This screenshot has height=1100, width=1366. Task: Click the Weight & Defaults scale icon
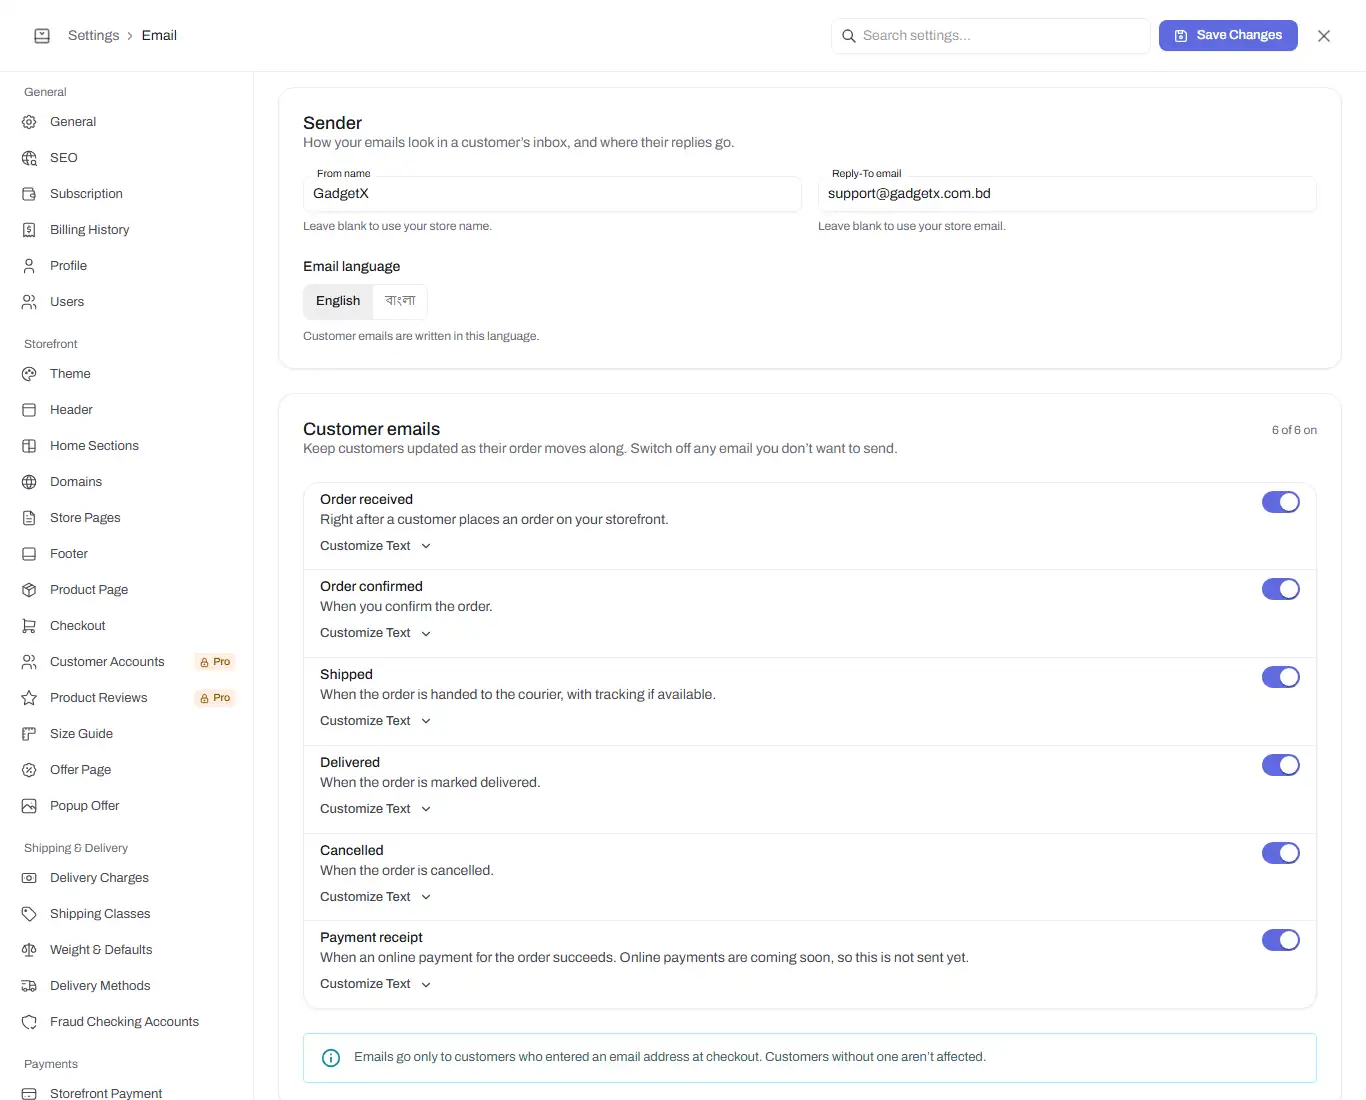point(29,950)
